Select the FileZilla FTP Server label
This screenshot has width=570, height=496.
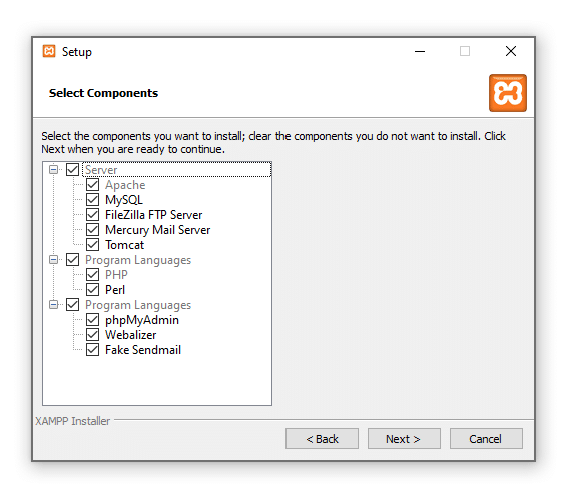pyautogui.click(x=153, y=215)
